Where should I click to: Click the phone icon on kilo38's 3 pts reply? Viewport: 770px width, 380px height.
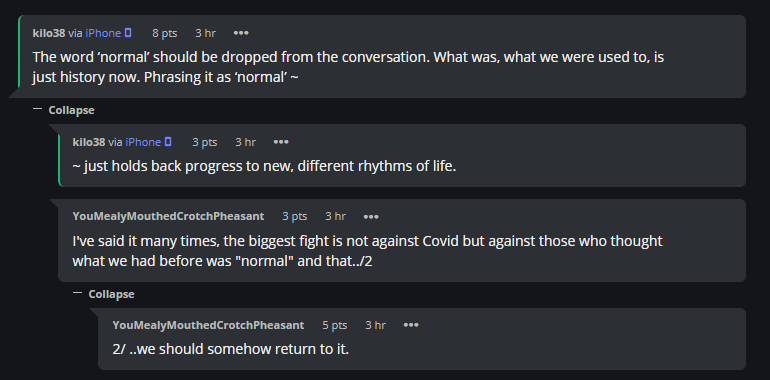click(x=168, y=142)
